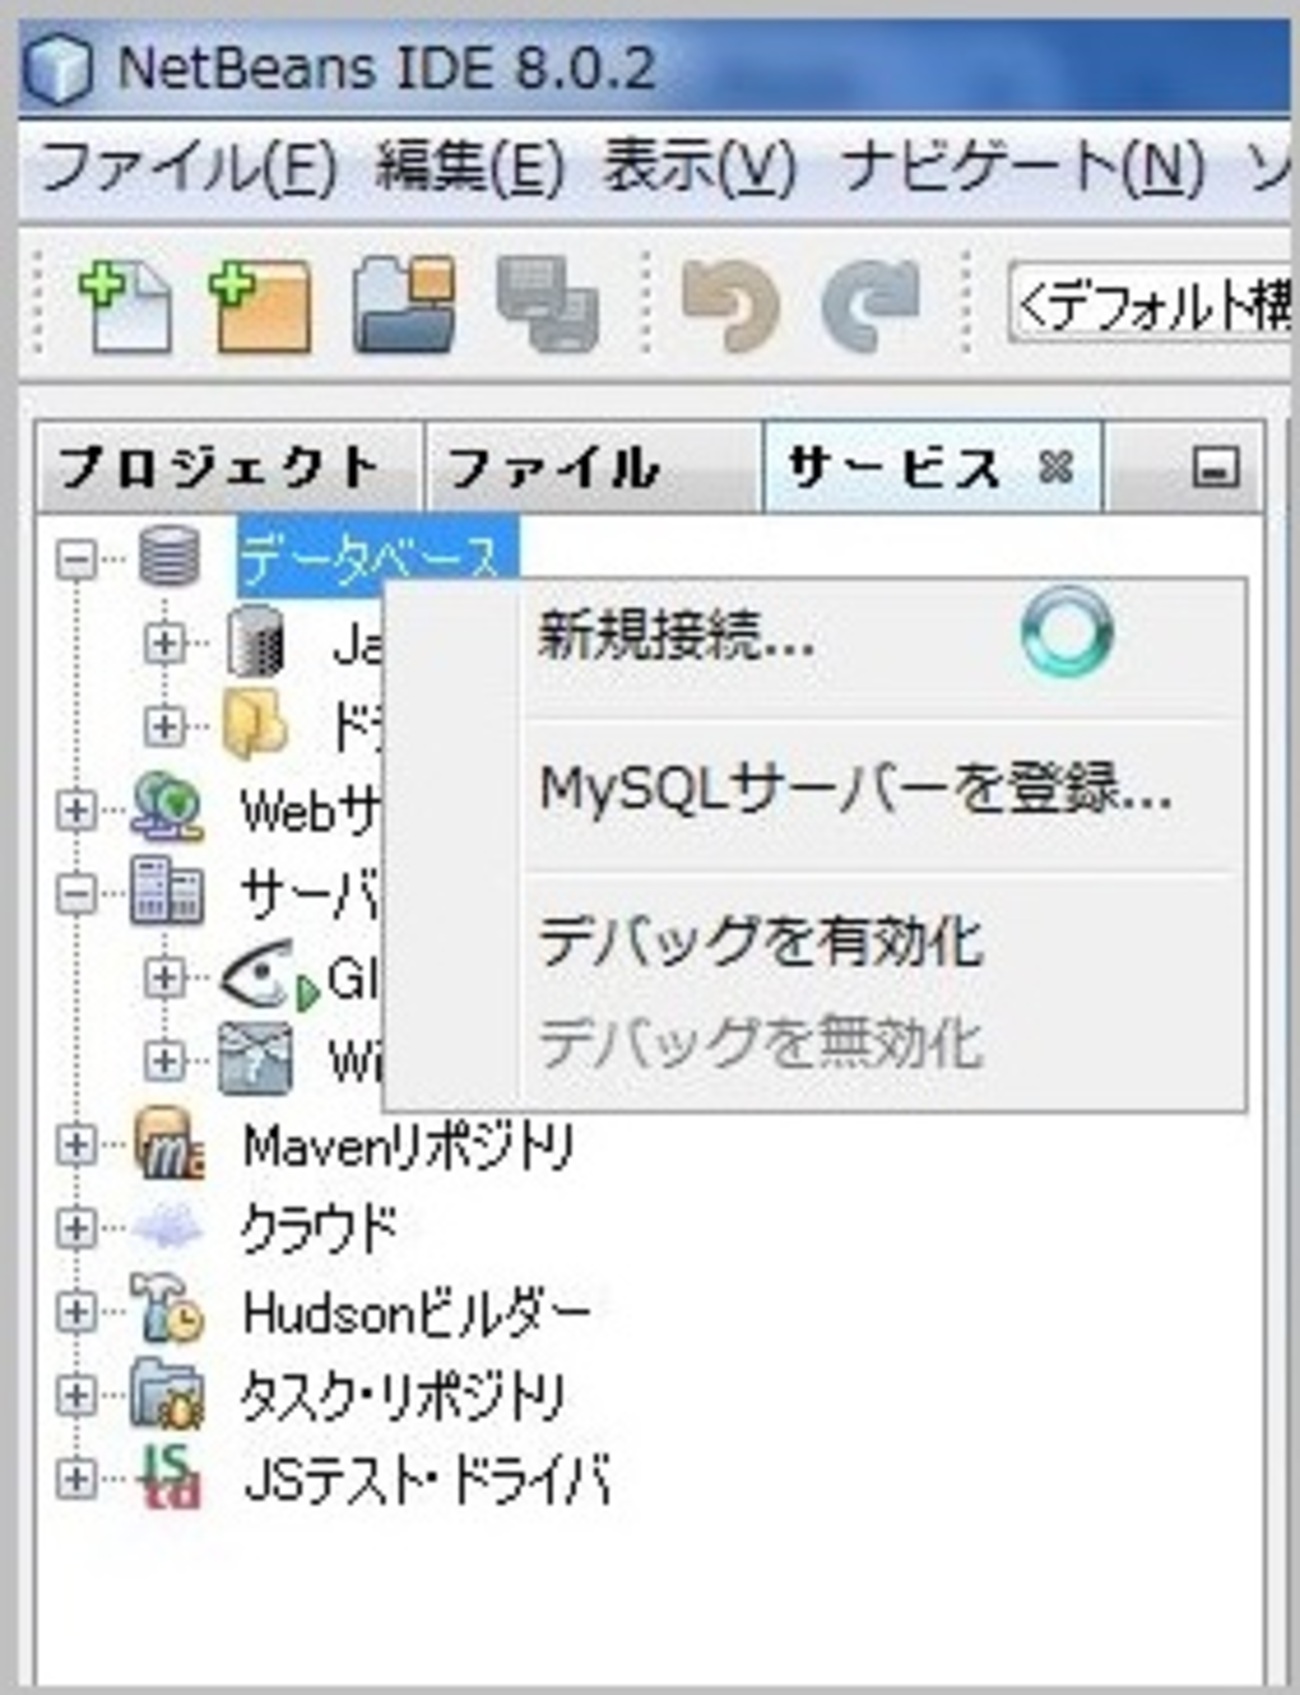Click the GlassFish server icon
Viewport: 1300px width, 1695px height.
pyautogui.click(x=270, y=976)
